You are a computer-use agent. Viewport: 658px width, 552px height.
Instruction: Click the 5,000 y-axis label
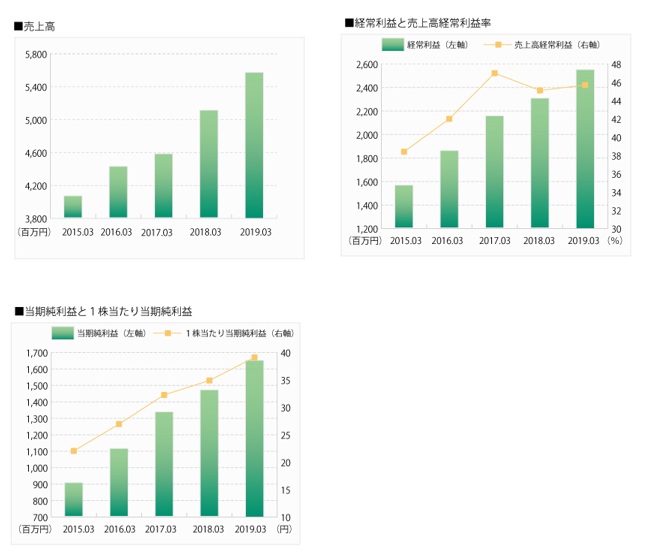point(36,120)
